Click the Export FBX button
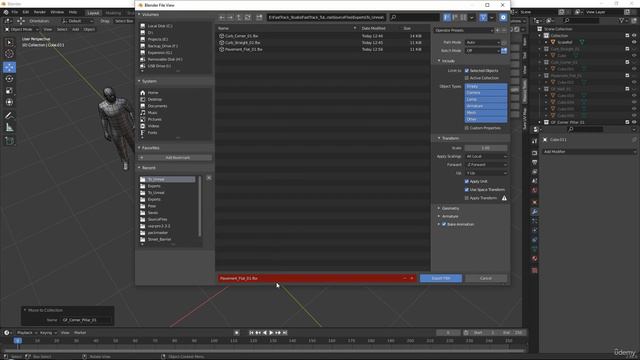Screen dimensions: 640x360 [x=441, y=278]
